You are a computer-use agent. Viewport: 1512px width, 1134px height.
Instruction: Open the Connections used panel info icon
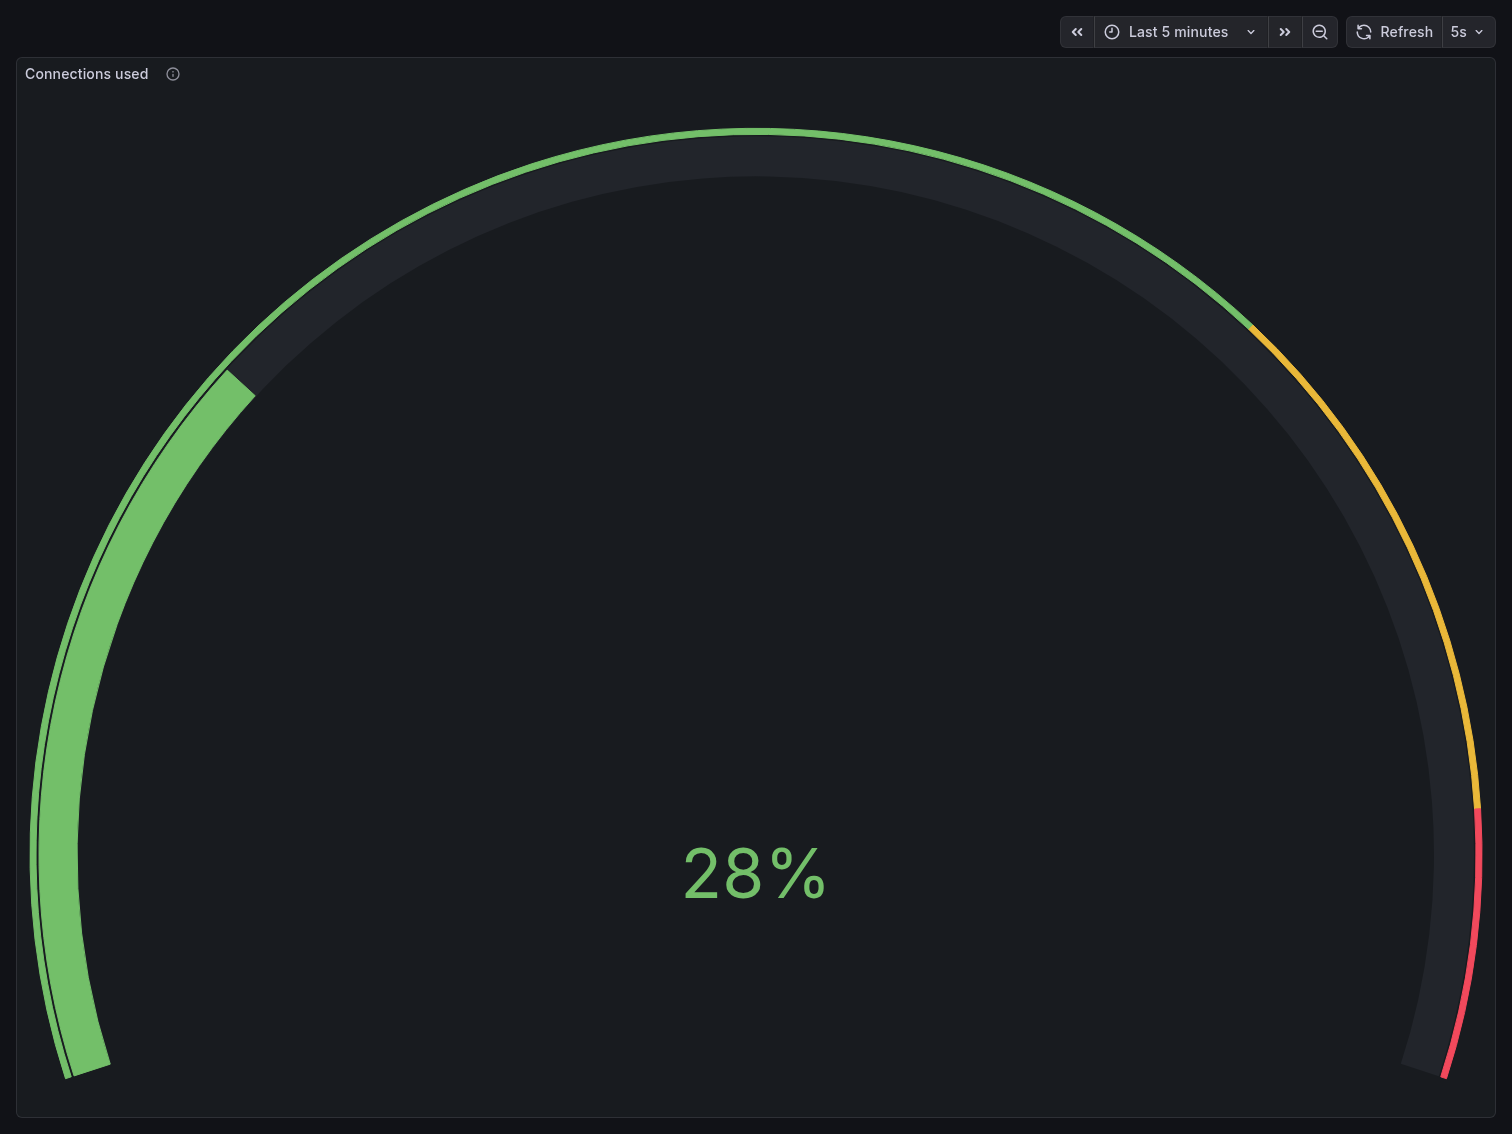coord(173,74)
